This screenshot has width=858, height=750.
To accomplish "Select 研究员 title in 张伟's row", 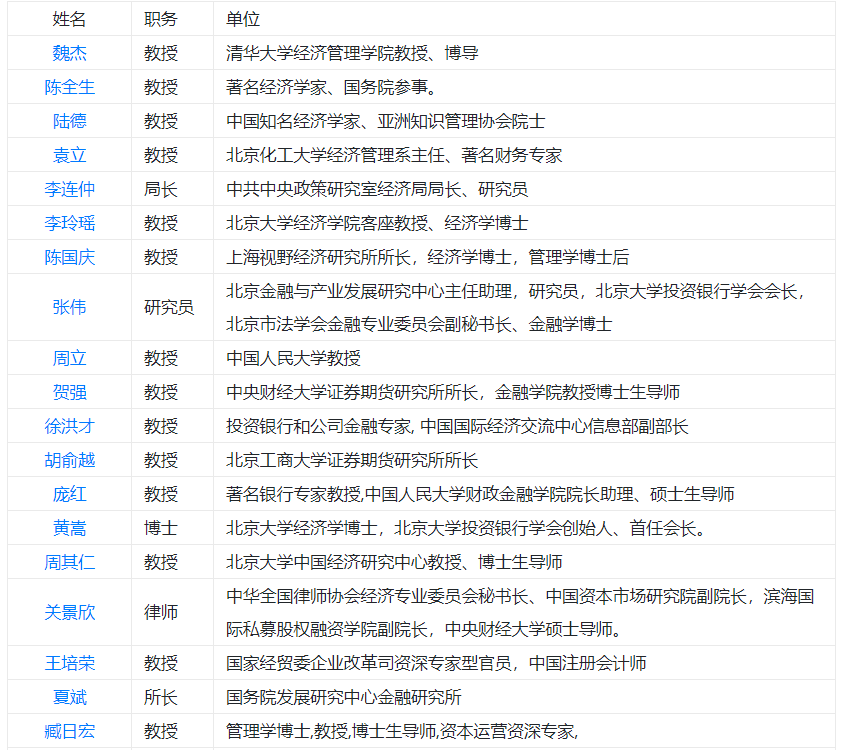I will (x=169, y=307).
